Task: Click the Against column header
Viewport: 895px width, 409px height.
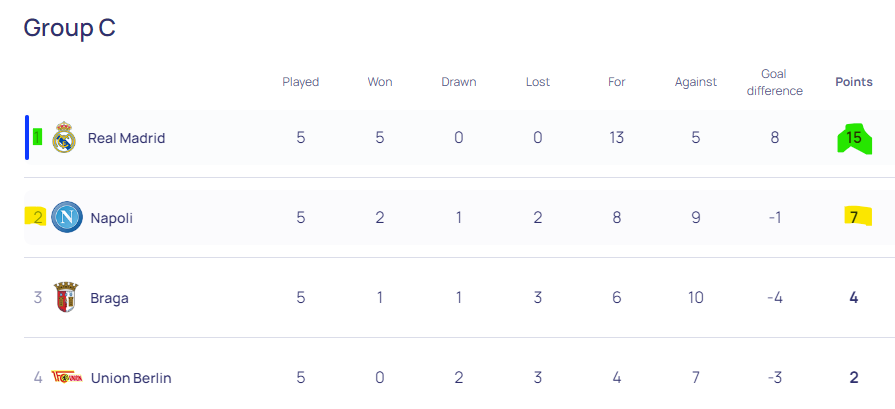Action: click(696, 82)
